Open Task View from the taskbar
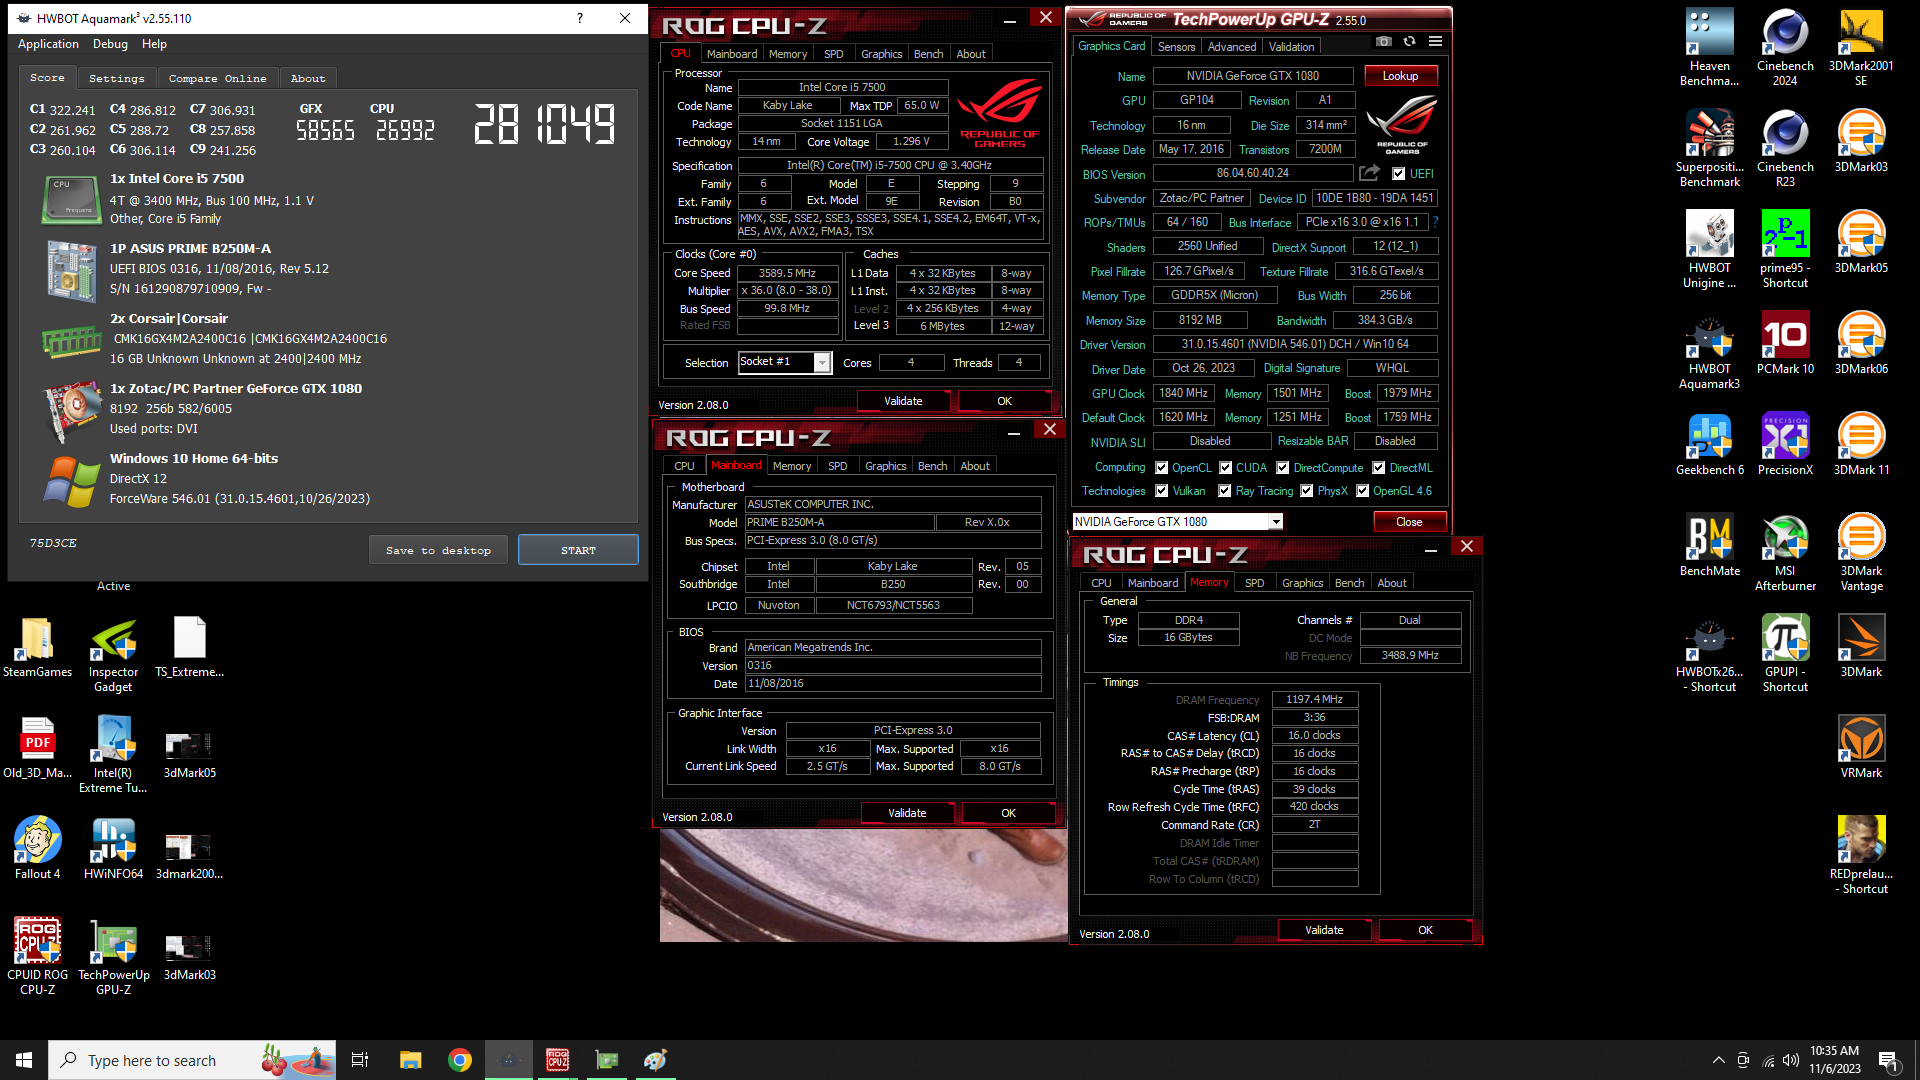 tap(360, 1060)
